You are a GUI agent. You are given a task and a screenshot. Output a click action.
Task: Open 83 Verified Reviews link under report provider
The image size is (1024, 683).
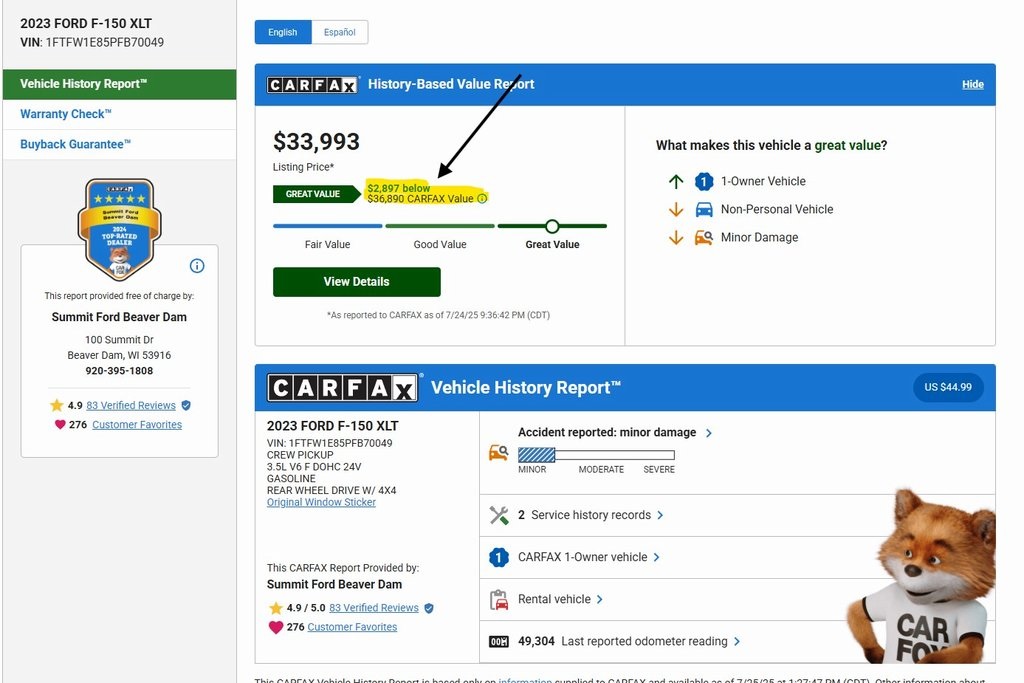pos(374,608)
